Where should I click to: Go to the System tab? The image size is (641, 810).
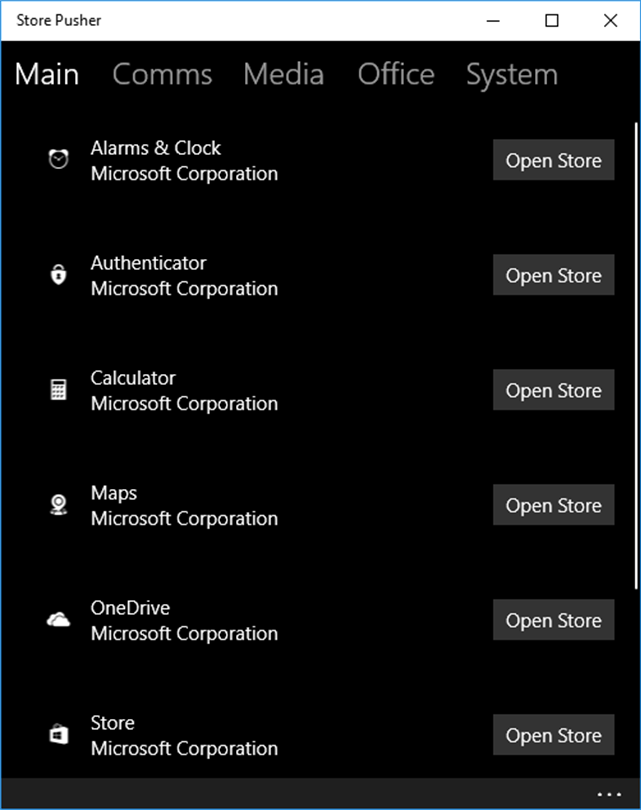tap(511, 75)
